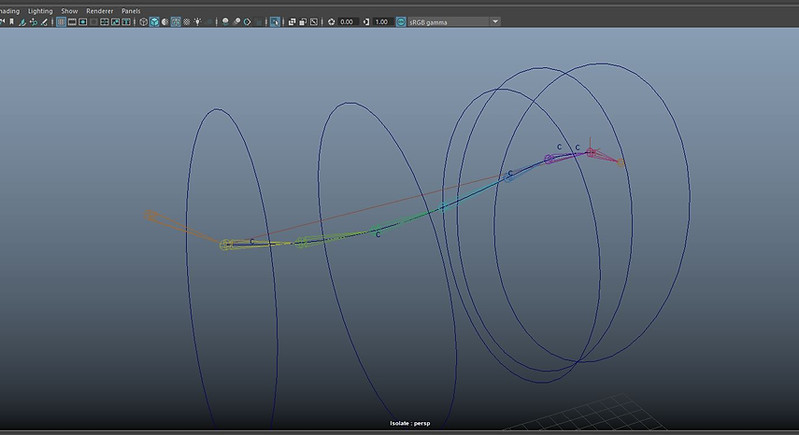Click the sRGB gamma dropdown arrow

495,22
